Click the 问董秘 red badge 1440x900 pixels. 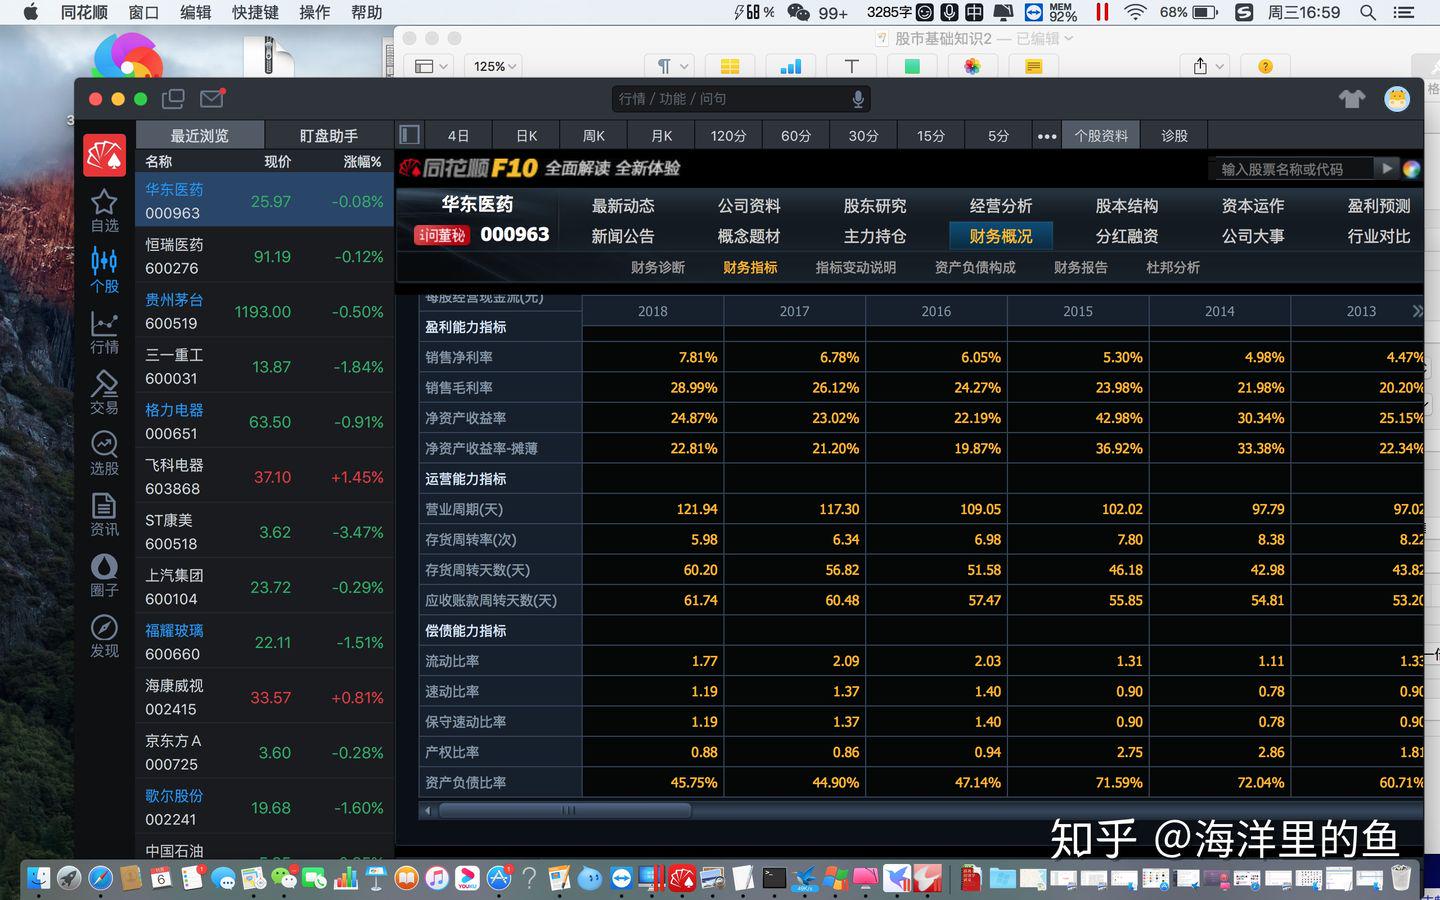click(x=442, y=235)
